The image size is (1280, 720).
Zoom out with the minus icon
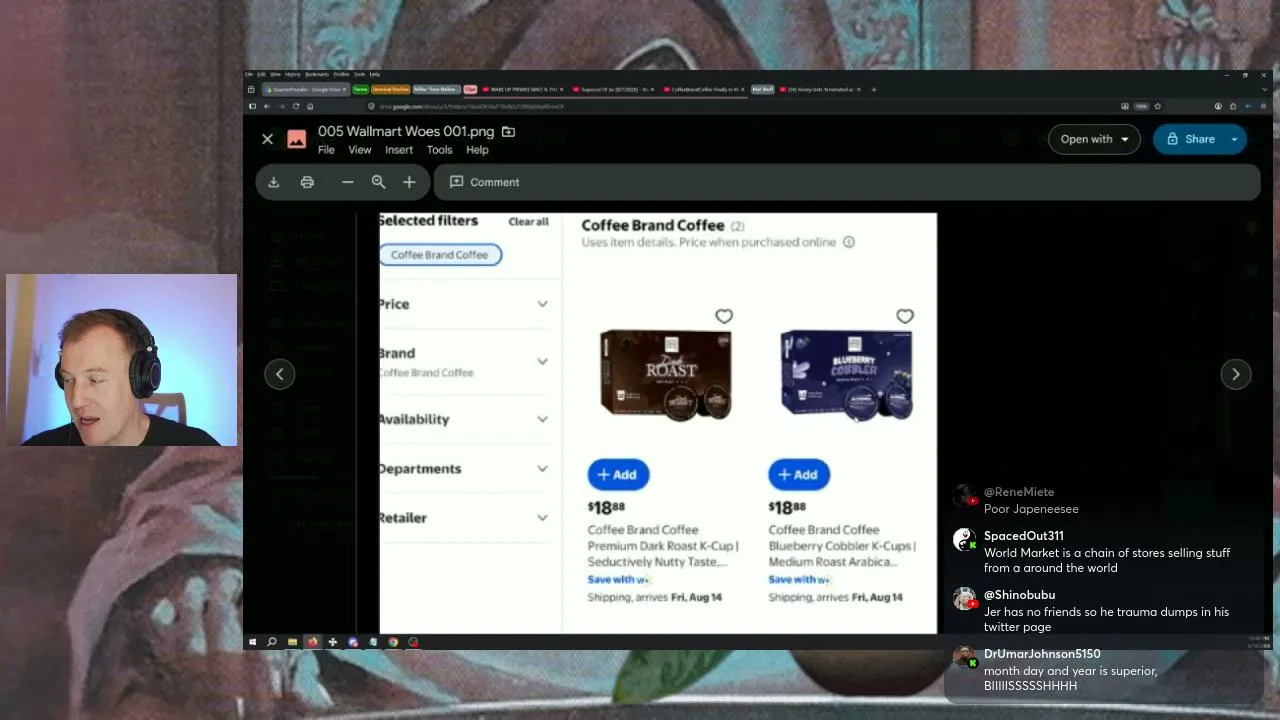point(347,182)
